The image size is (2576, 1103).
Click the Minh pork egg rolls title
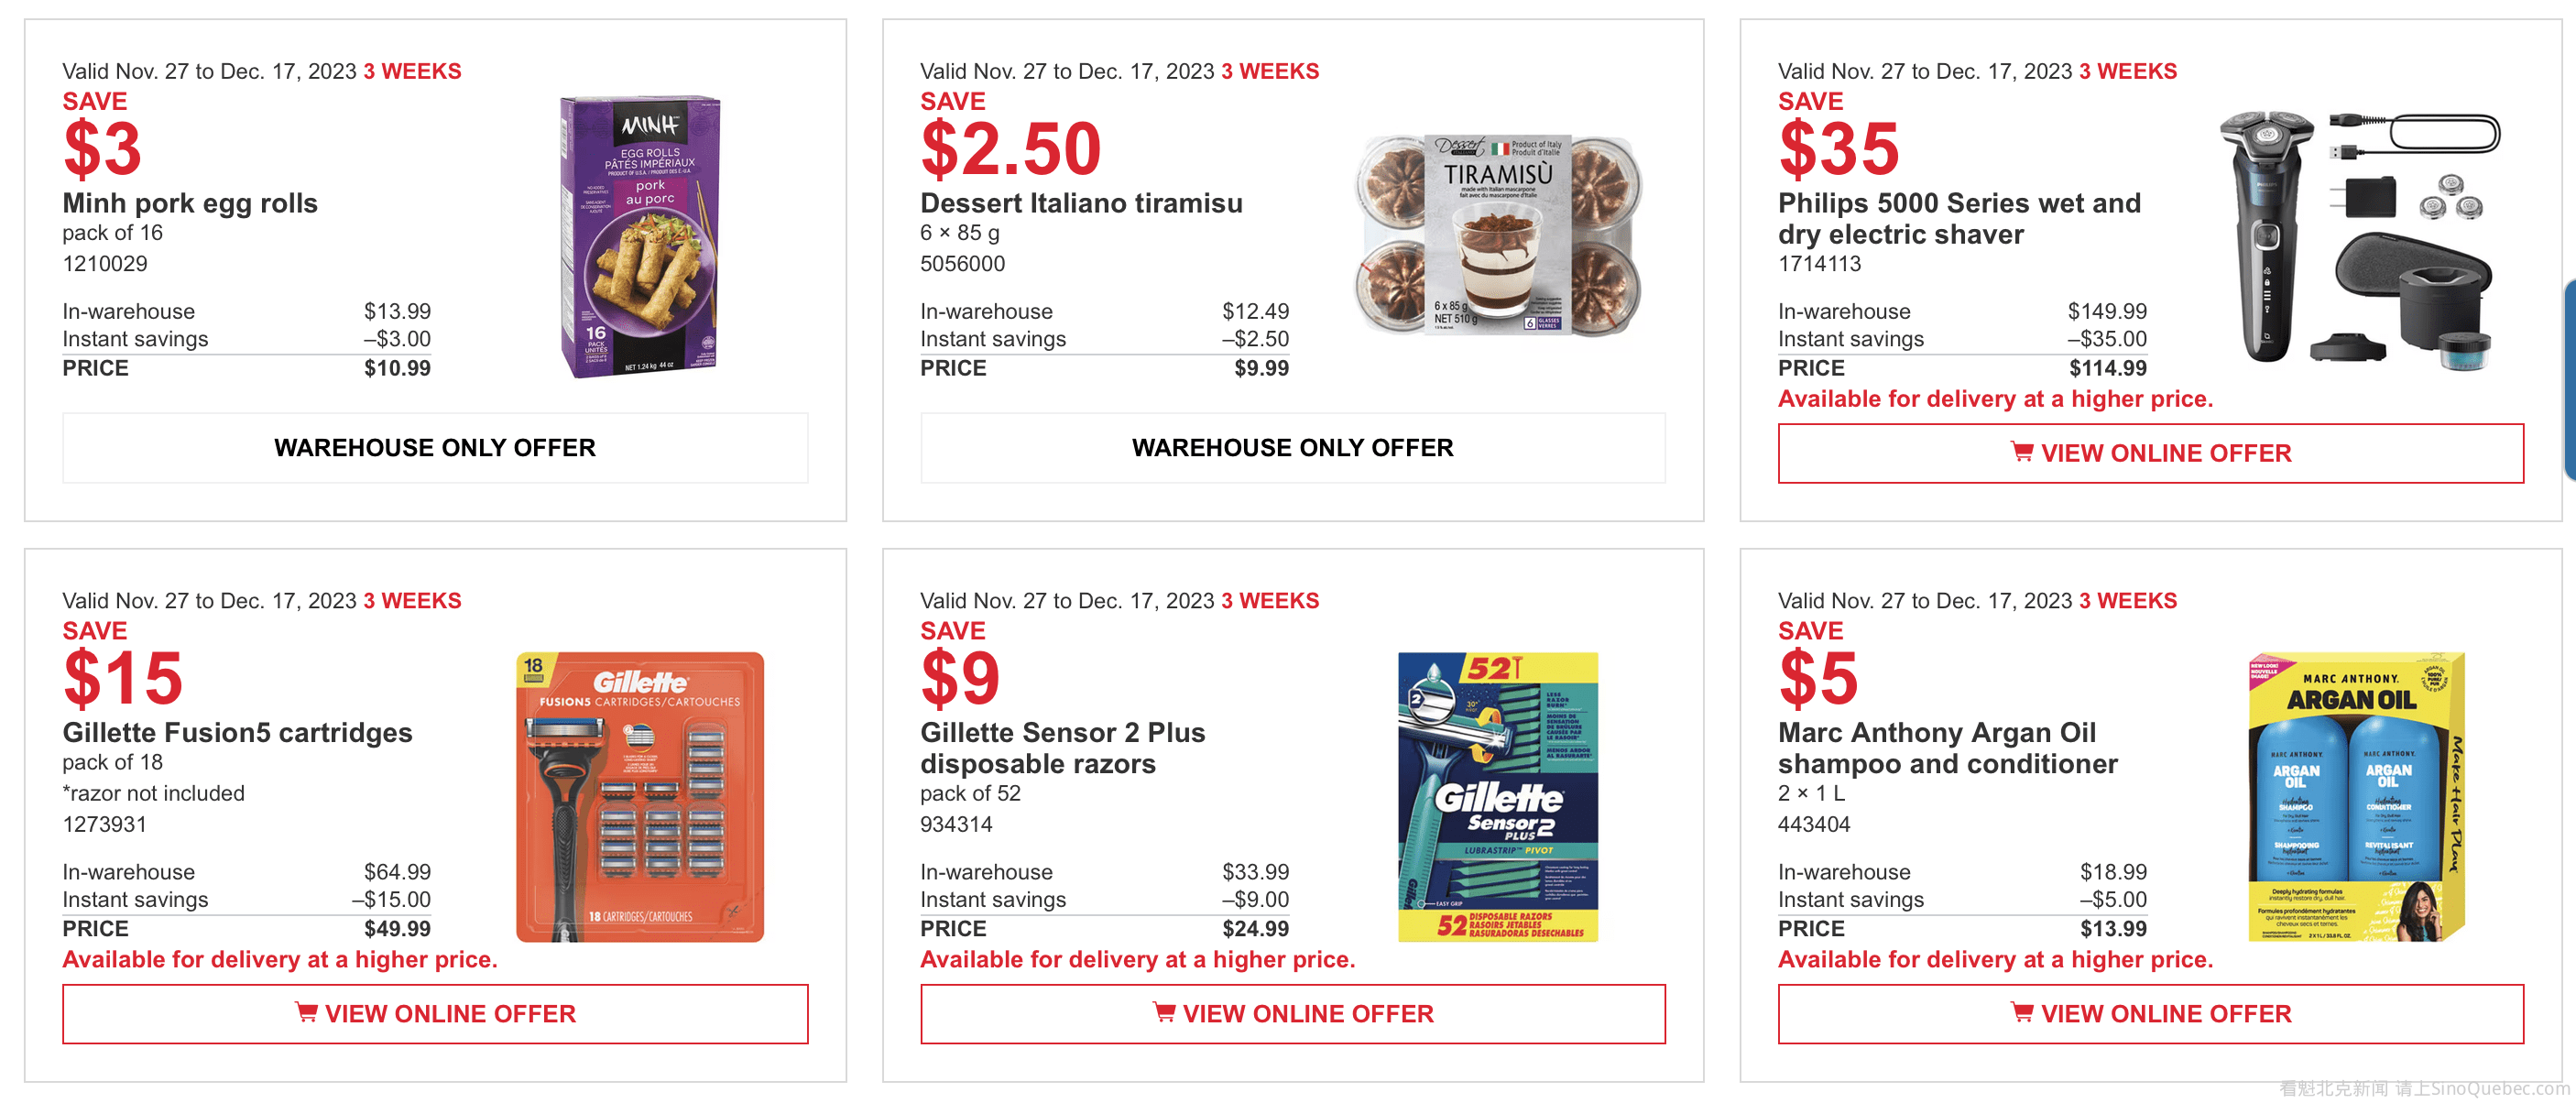pyautogui.click(x=190, y=203)
